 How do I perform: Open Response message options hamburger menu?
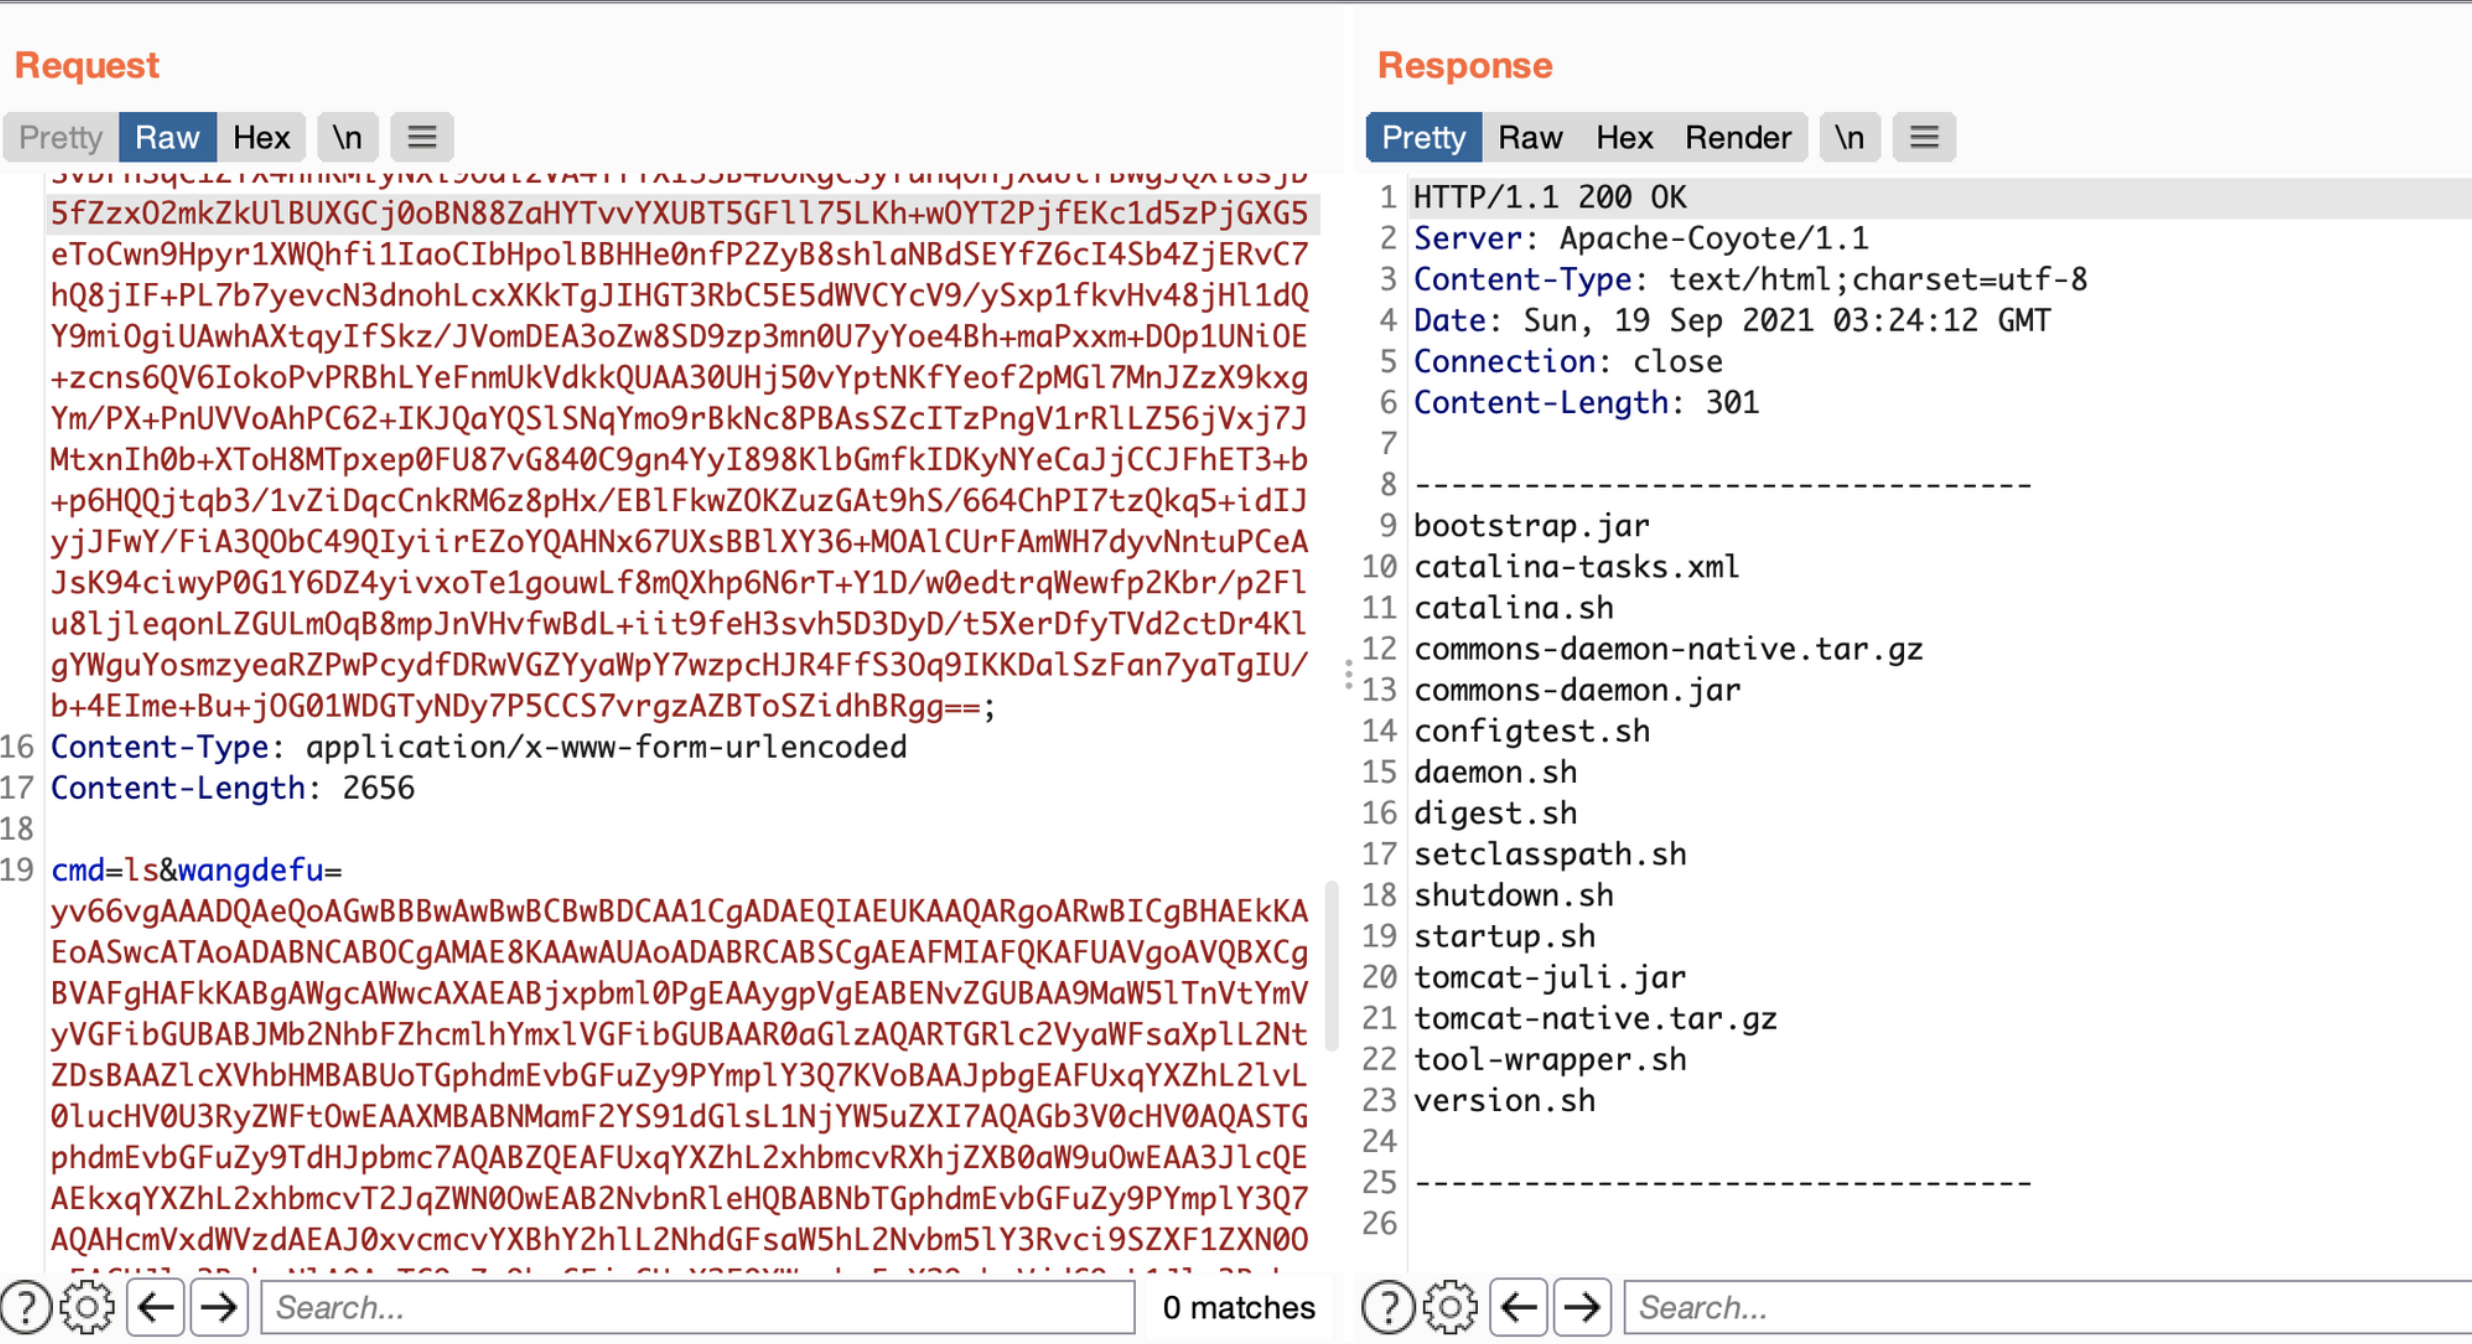tap(1924, 137)
